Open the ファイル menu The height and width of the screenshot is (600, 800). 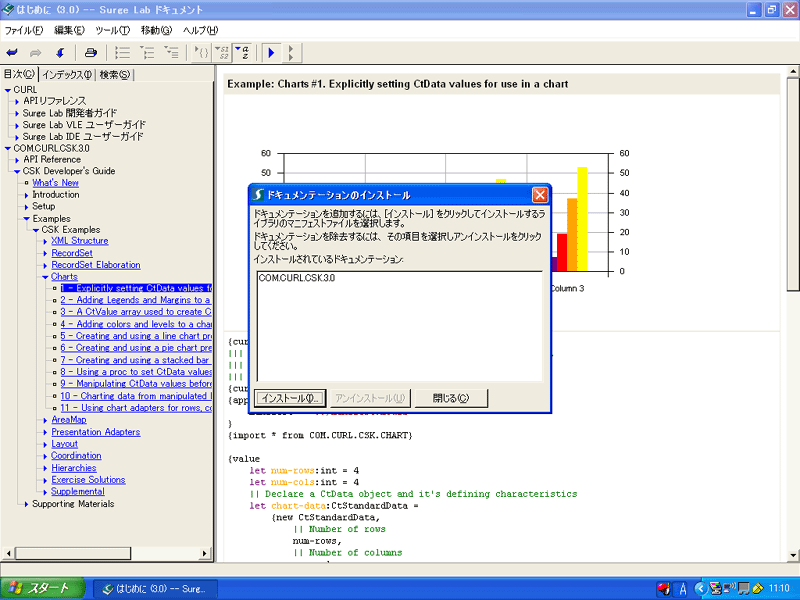click(23, 31)
